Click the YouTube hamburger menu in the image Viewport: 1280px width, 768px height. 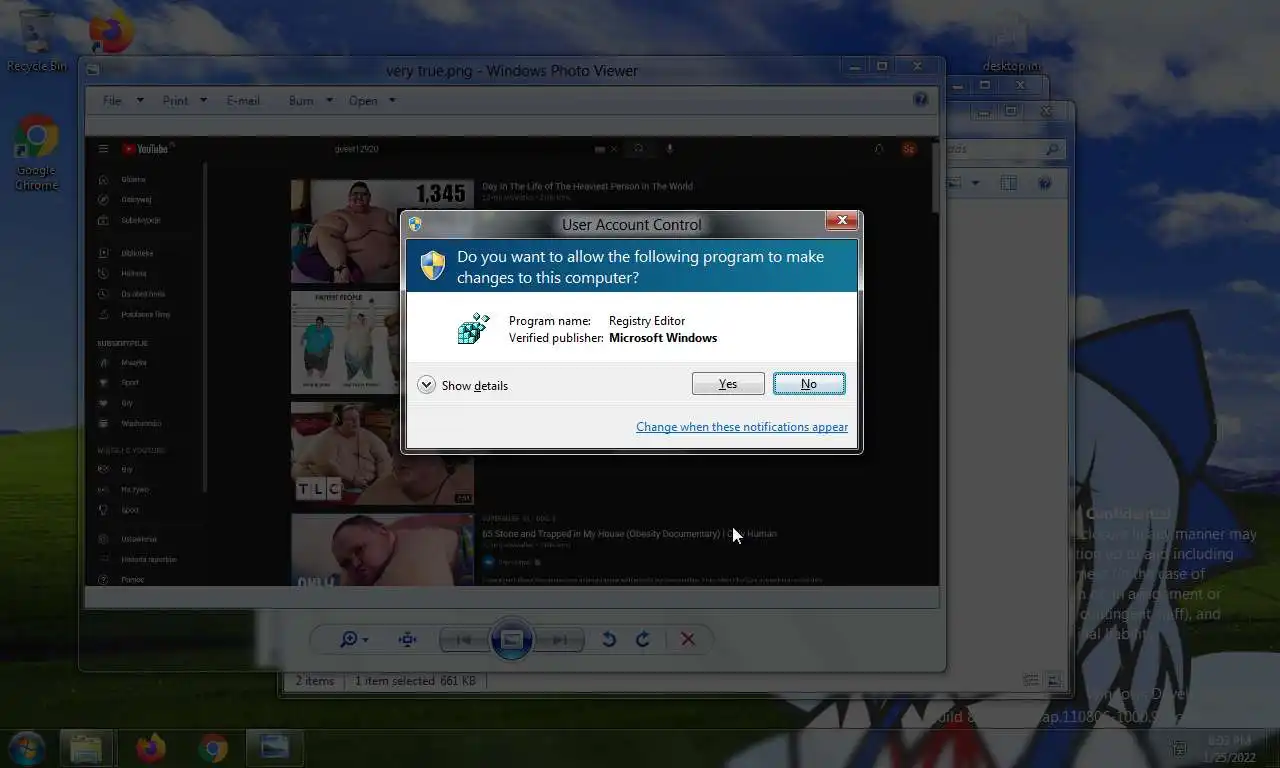[103, 149]
